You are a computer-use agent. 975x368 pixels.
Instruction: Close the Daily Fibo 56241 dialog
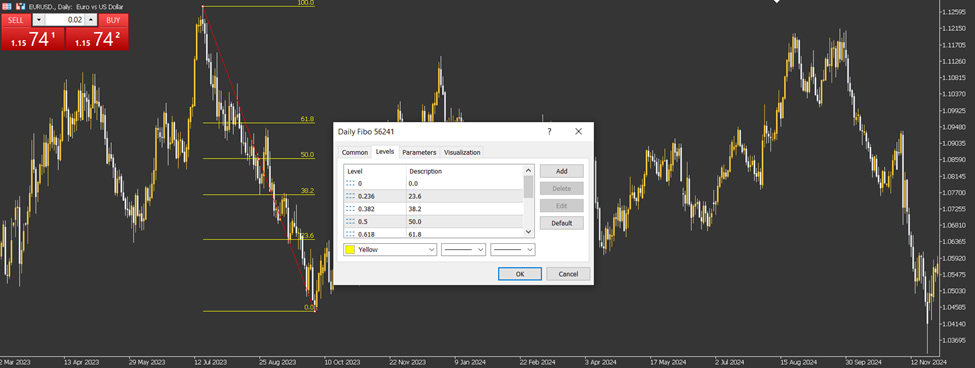[x=578, y=132]
